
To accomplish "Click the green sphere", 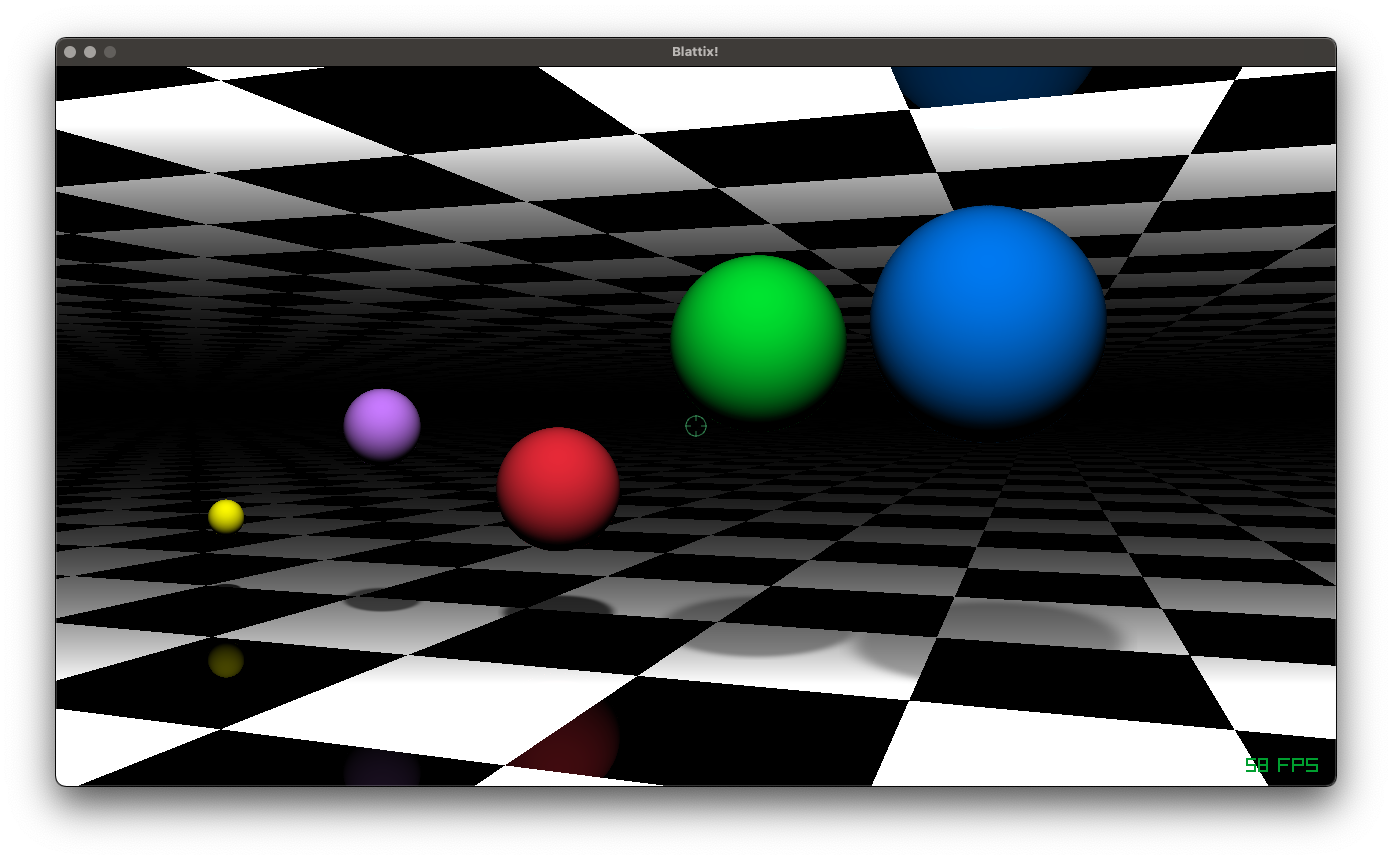I will click(758, 337).
